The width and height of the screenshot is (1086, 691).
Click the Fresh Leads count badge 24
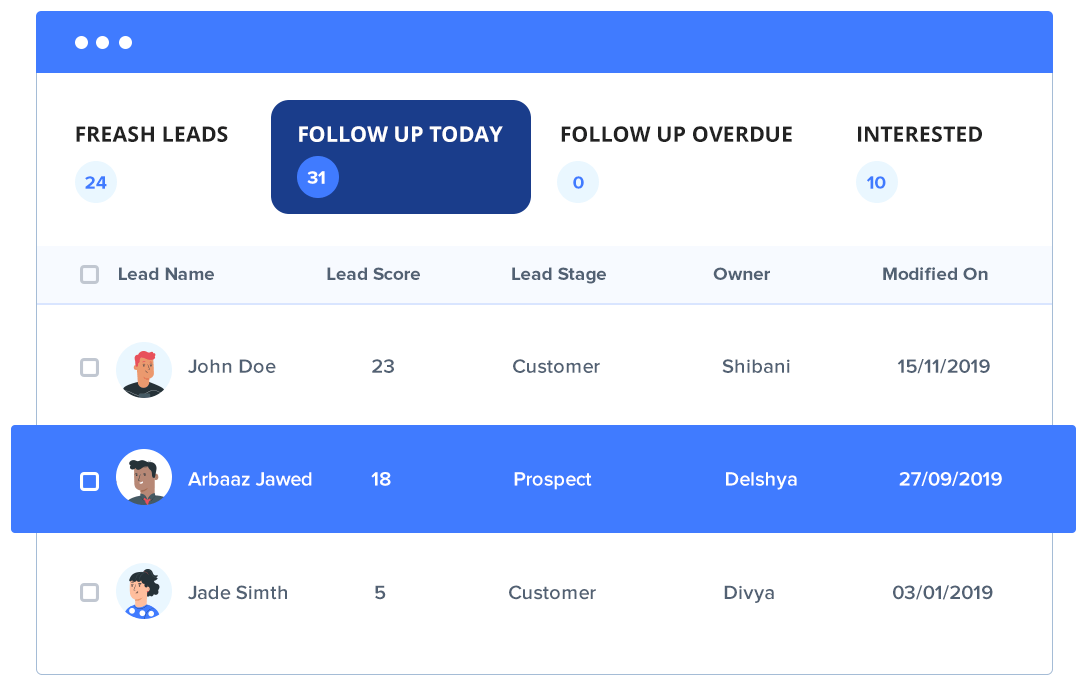96,183
